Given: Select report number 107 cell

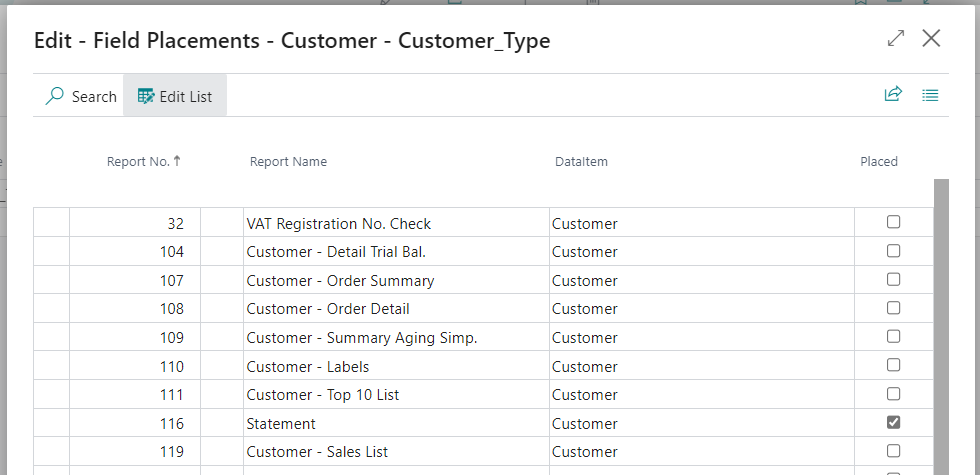Looking at the screenshot, I should 135,281.
